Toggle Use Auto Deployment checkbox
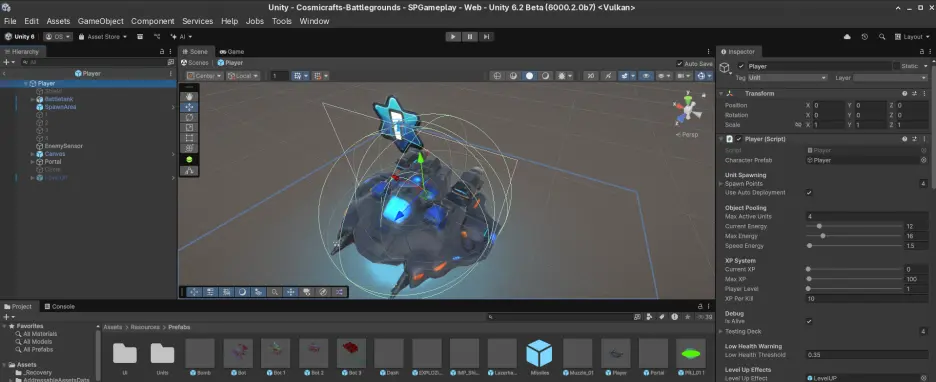The width and height of the screenshot is (936, 382). [809, 193]
